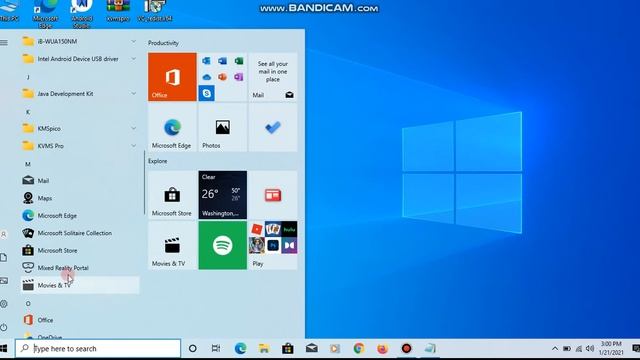Launch Chrome from the taskbar
The image size is (640, 360).
pos(359,348)
